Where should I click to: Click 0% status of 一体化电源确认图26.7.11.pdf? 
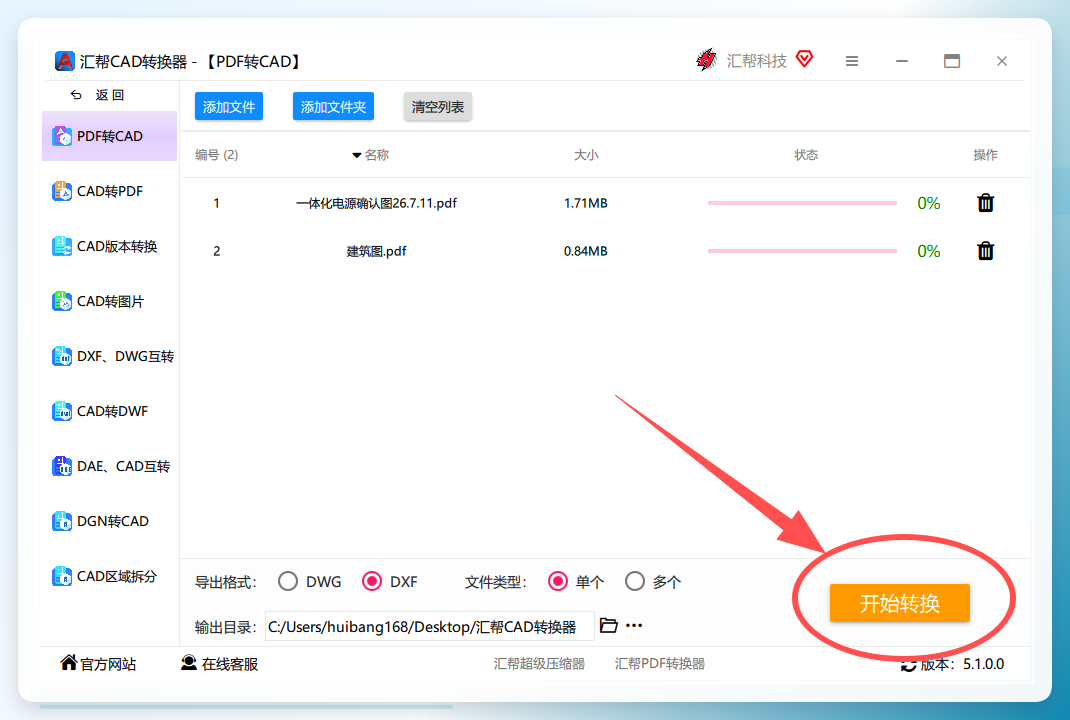(929, 203)
